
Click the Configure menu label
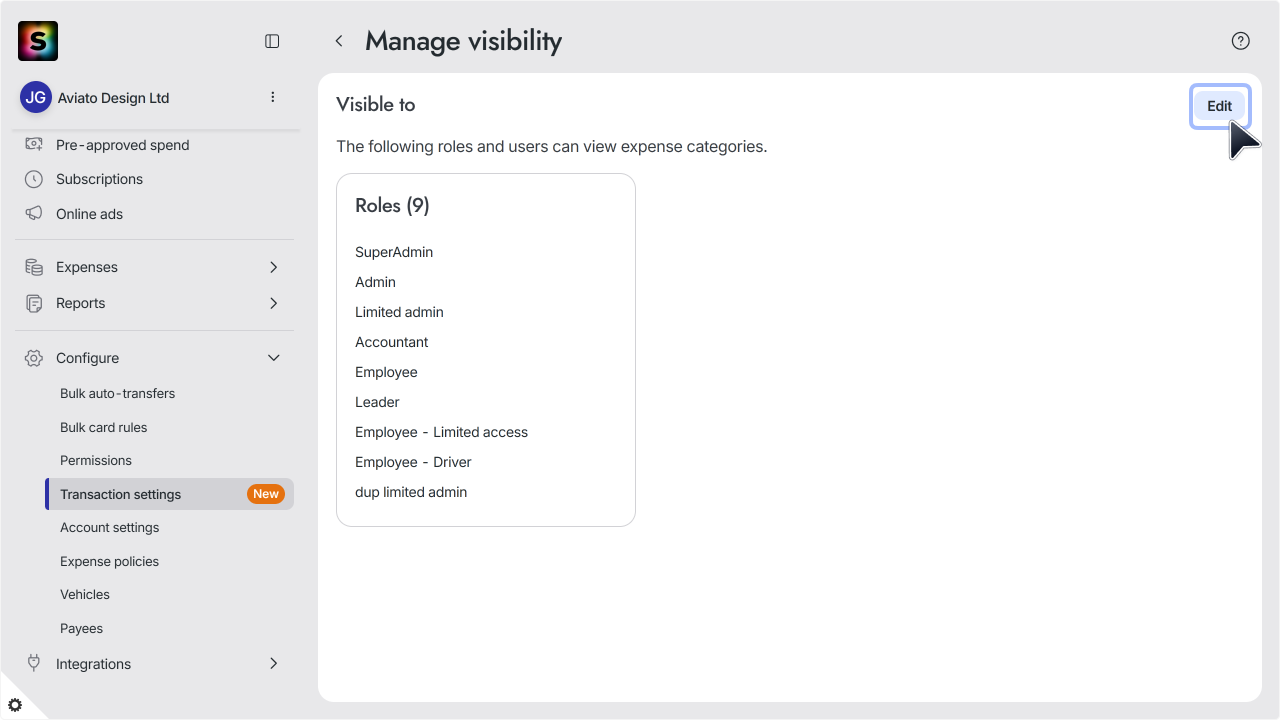point(87,358)
